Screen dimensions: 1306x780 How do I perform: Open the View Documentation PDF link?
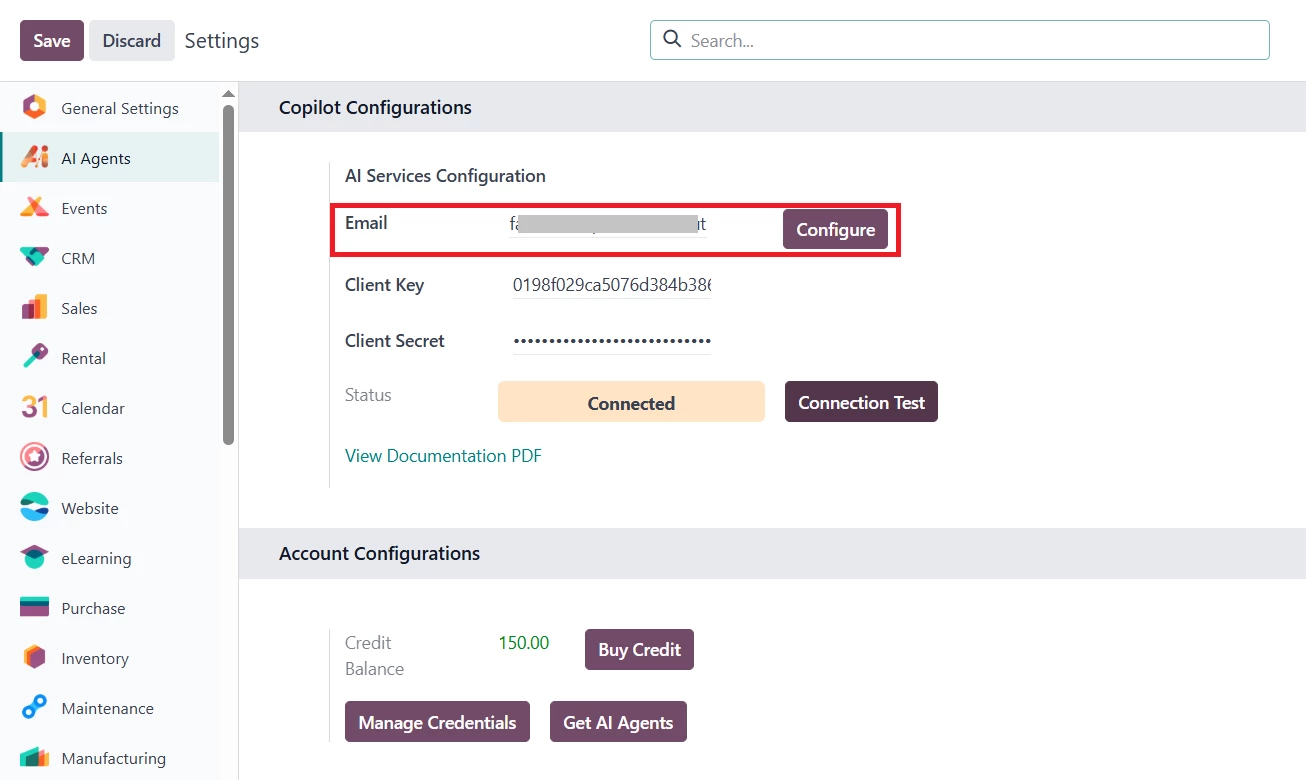443,456
